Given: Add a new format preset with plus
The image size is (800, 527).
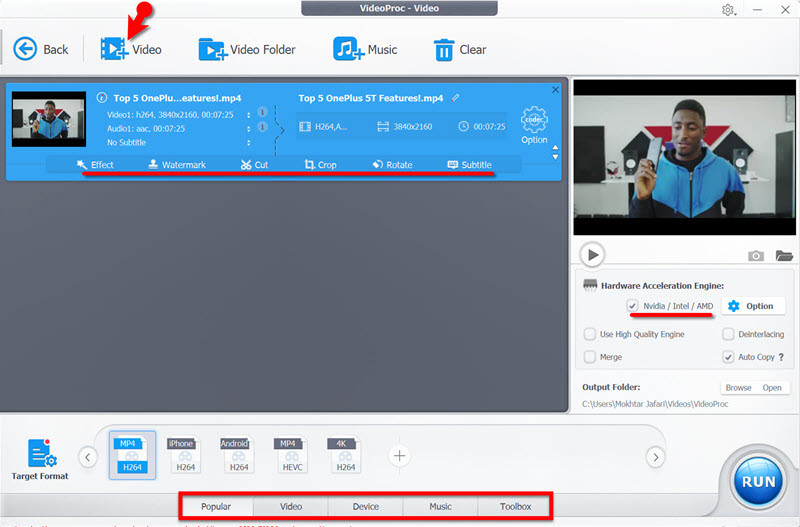Looking at the screenshot, I should (x=399, y=456).
